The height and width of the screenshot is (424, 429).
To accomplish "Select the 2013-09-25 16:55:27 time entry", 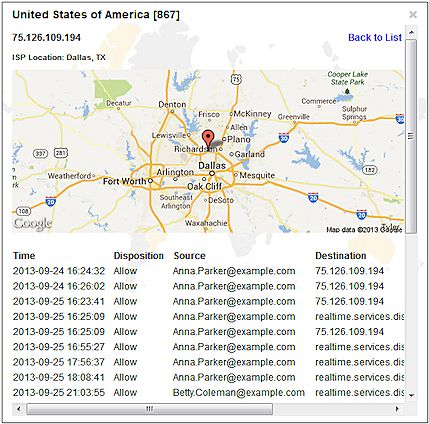I will coord(59,347).
